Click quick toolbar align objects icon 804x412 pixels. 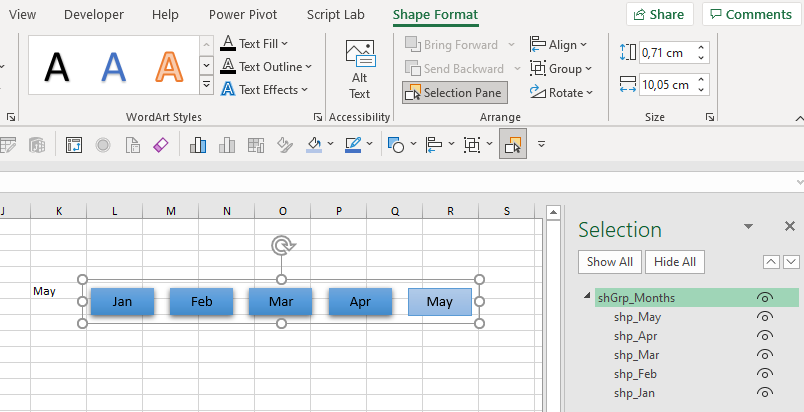coord(434,145)
